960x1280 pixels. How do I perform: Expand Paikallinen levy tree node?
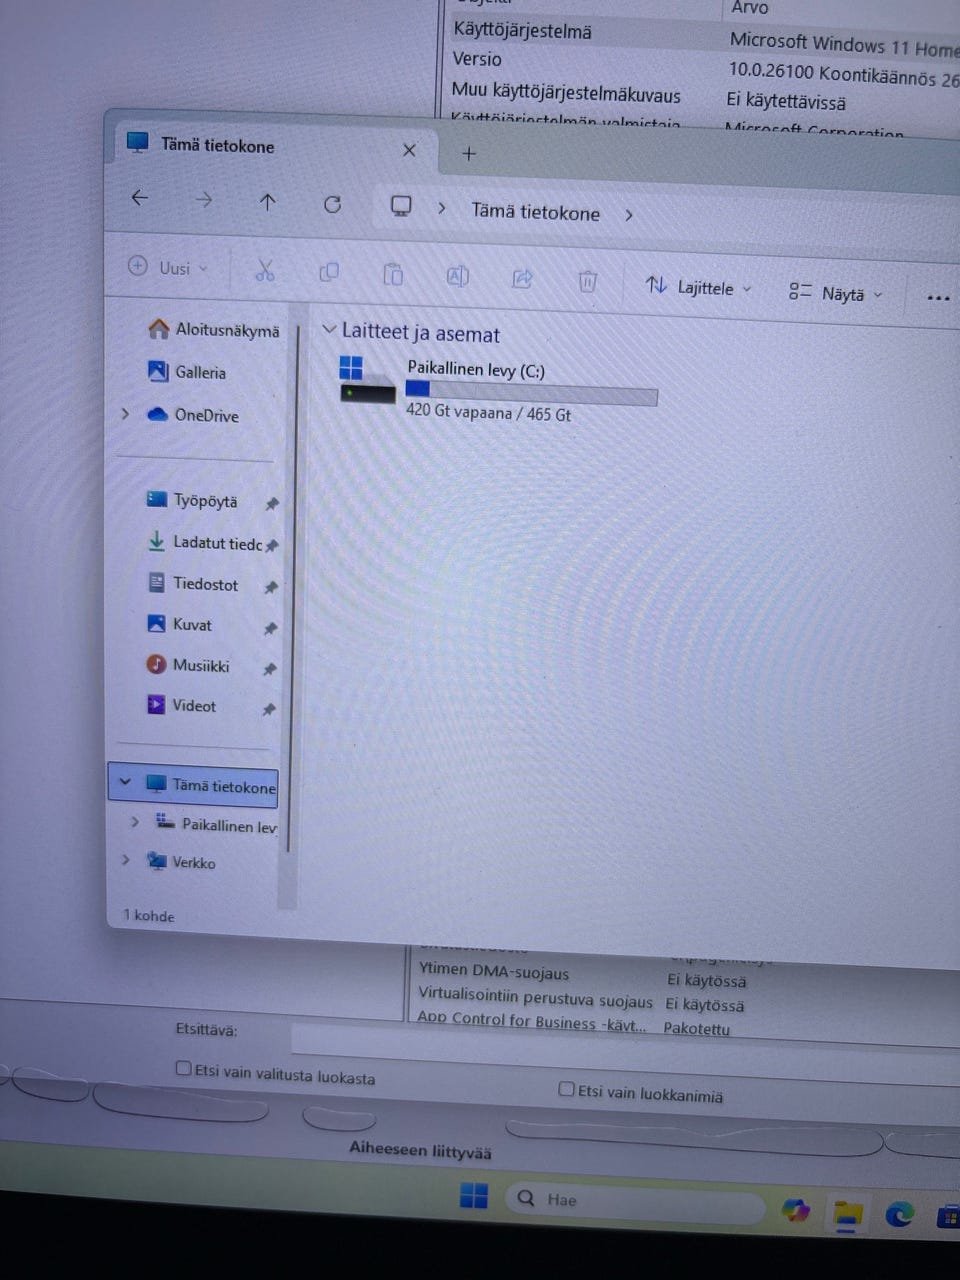135,821
